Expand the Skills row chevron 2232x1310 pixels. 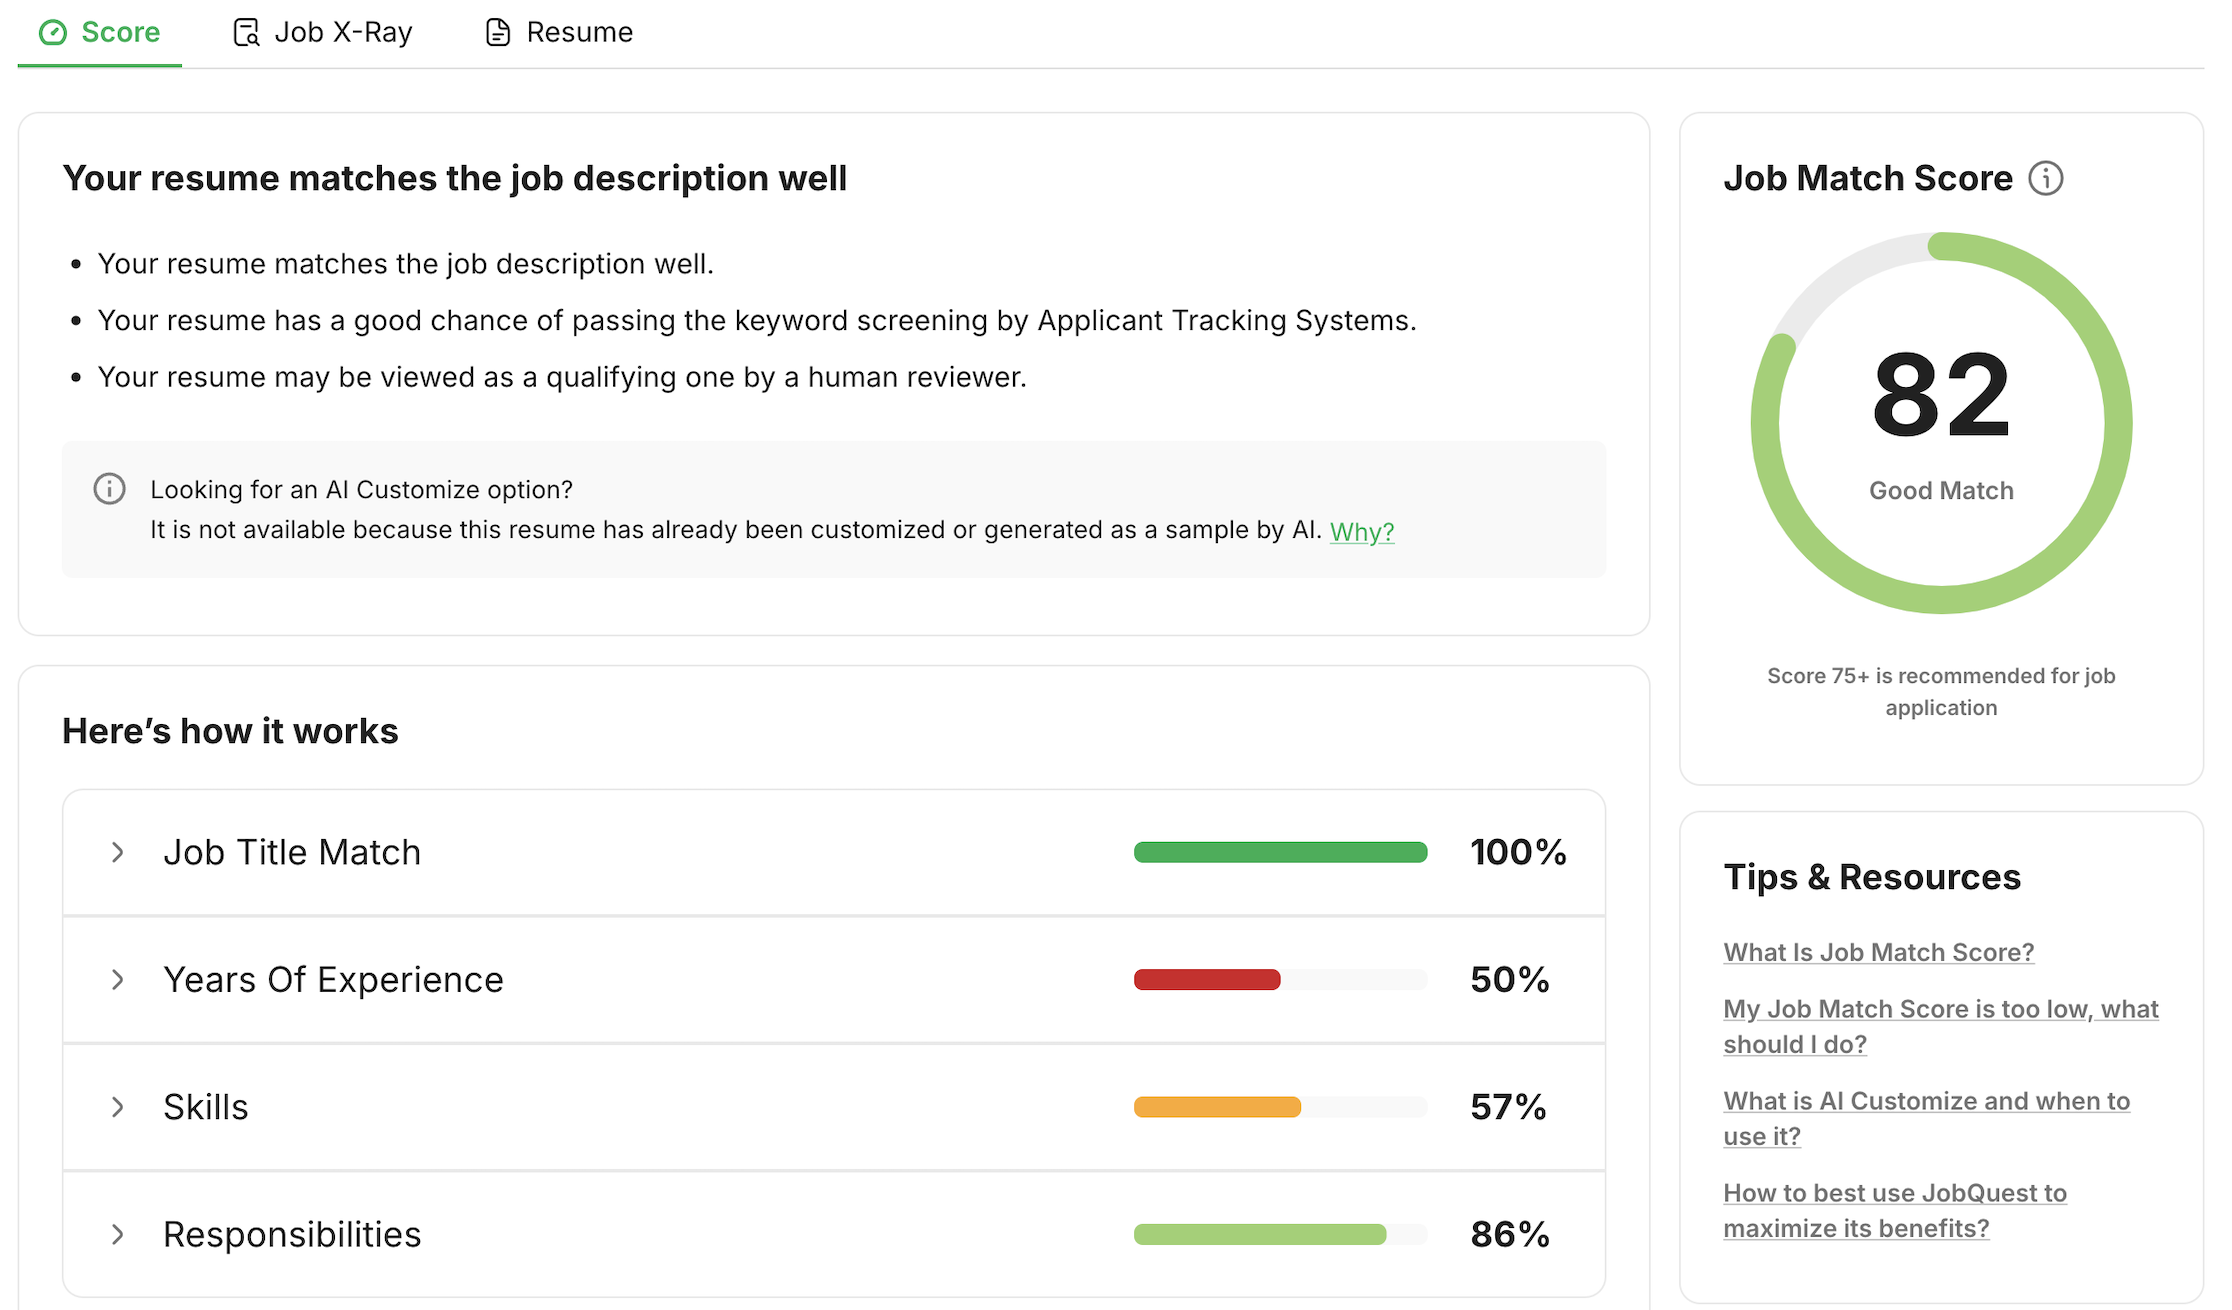click(x=118, y=1107)
